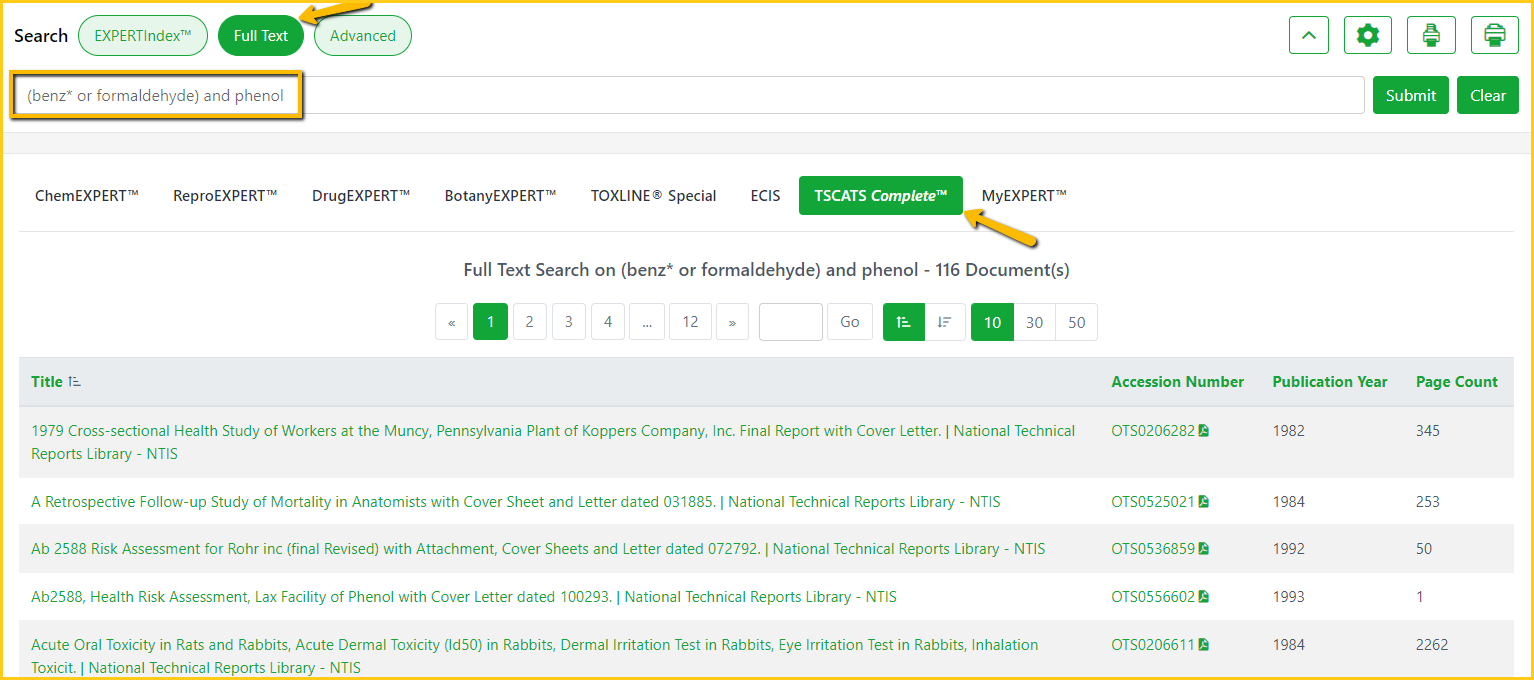Click the narrow printer icon button
The image size is (1534, 680).
tap(1431, 36)
